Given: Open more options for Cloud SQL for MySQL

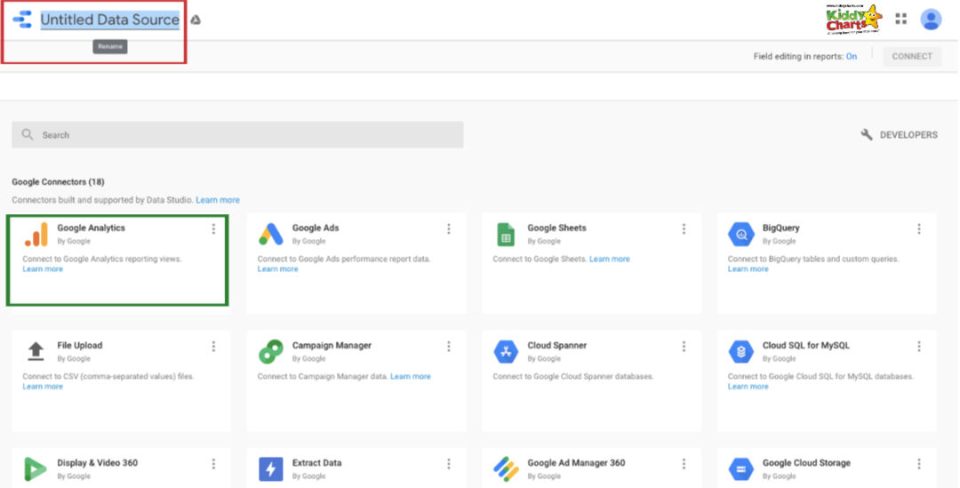Looking at the screenshot, I should pos(919,346).
